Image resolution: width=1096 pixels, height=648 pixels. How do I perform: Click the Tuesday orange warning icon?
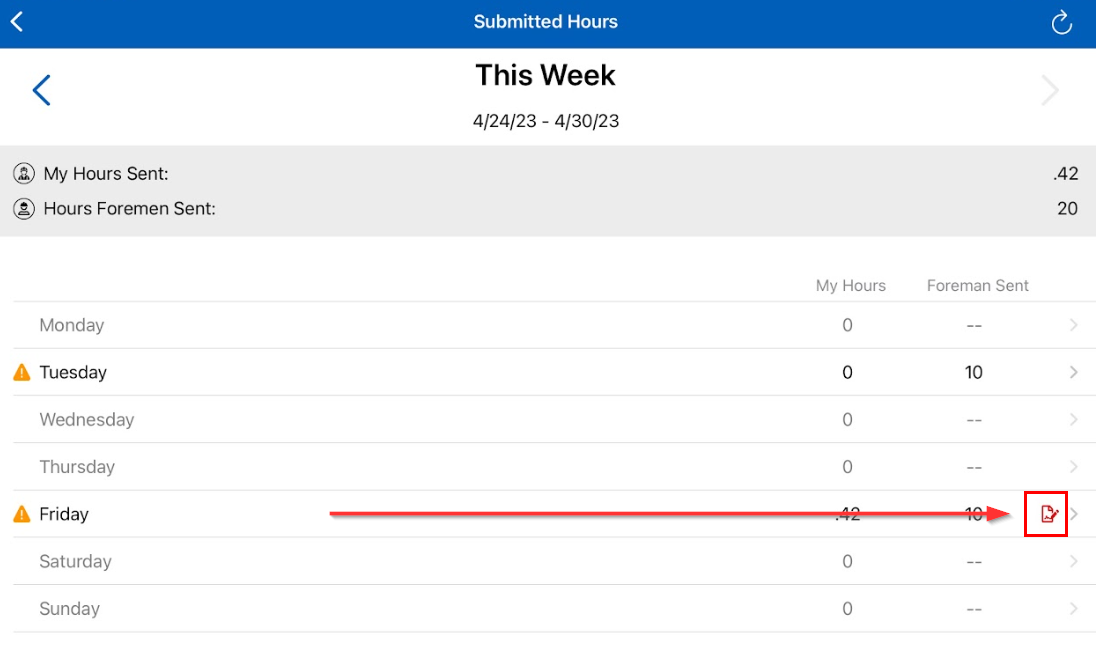[x=22, y=373]
